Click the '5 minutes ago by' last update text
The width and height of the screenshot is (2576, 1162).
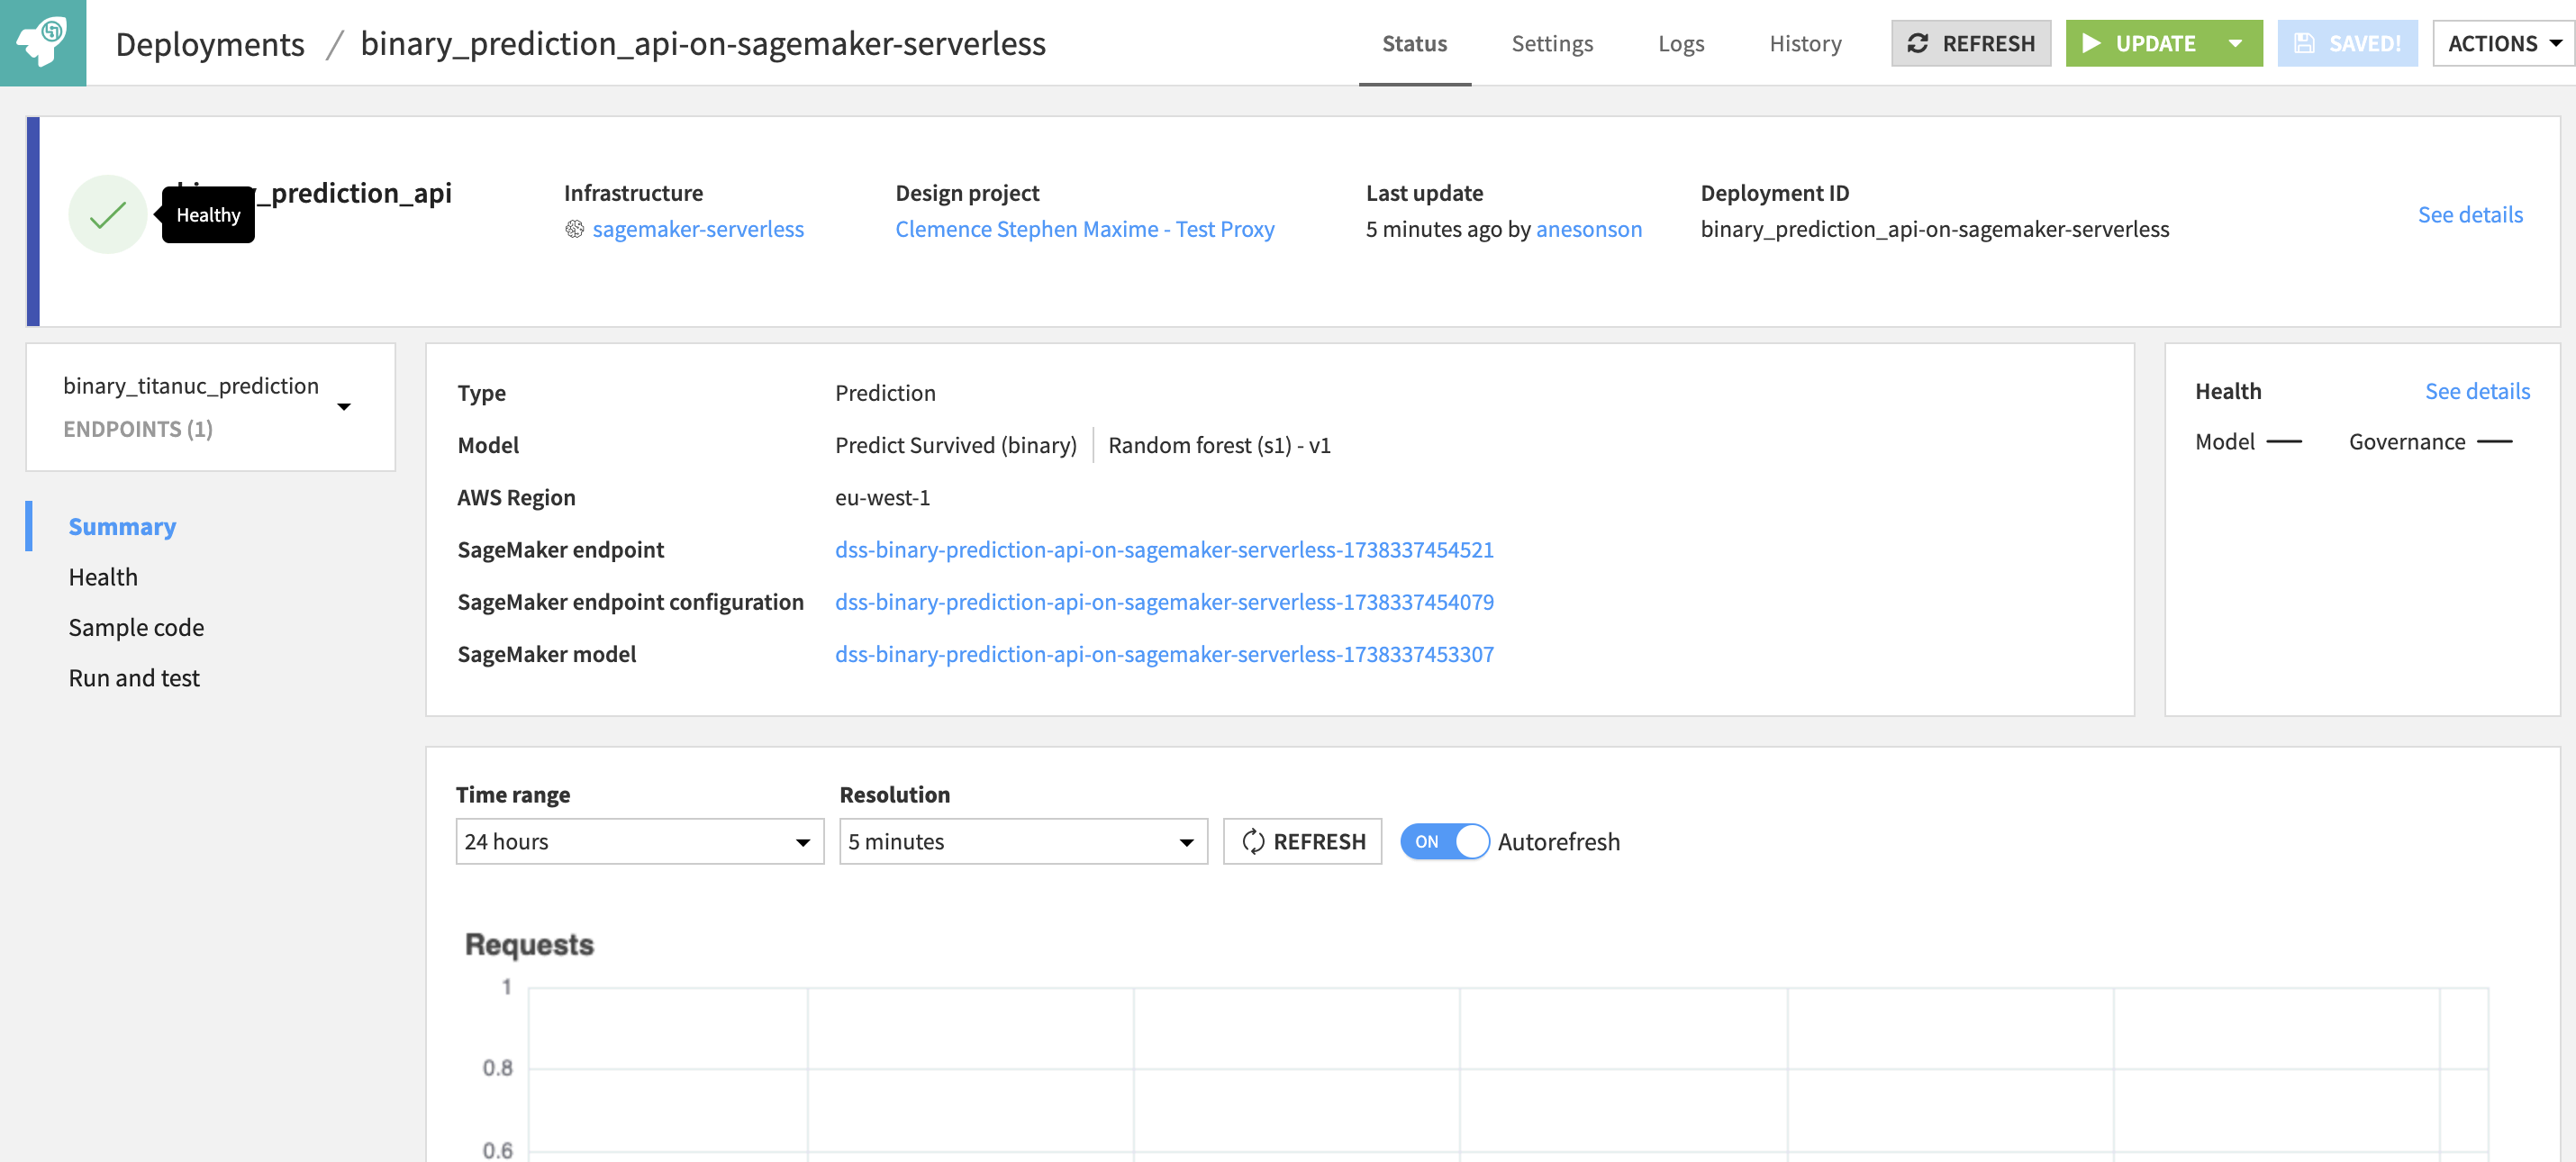pyautogui.click(x=1448, y=229)
